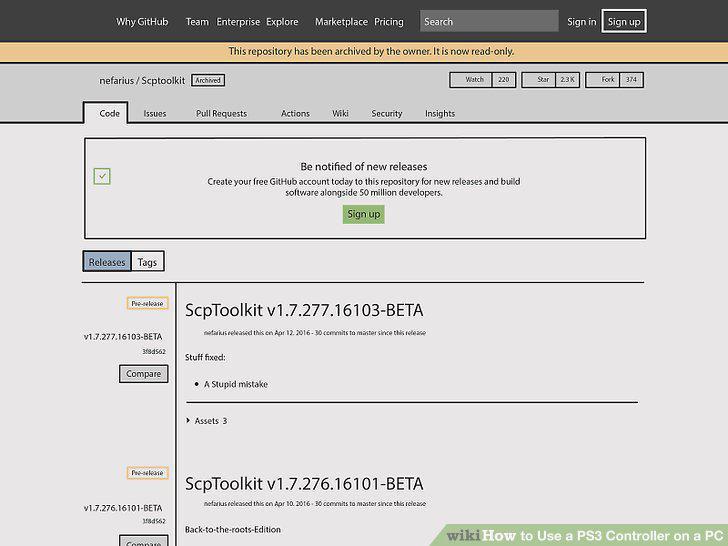Open the Team nav item

(197, 22)
